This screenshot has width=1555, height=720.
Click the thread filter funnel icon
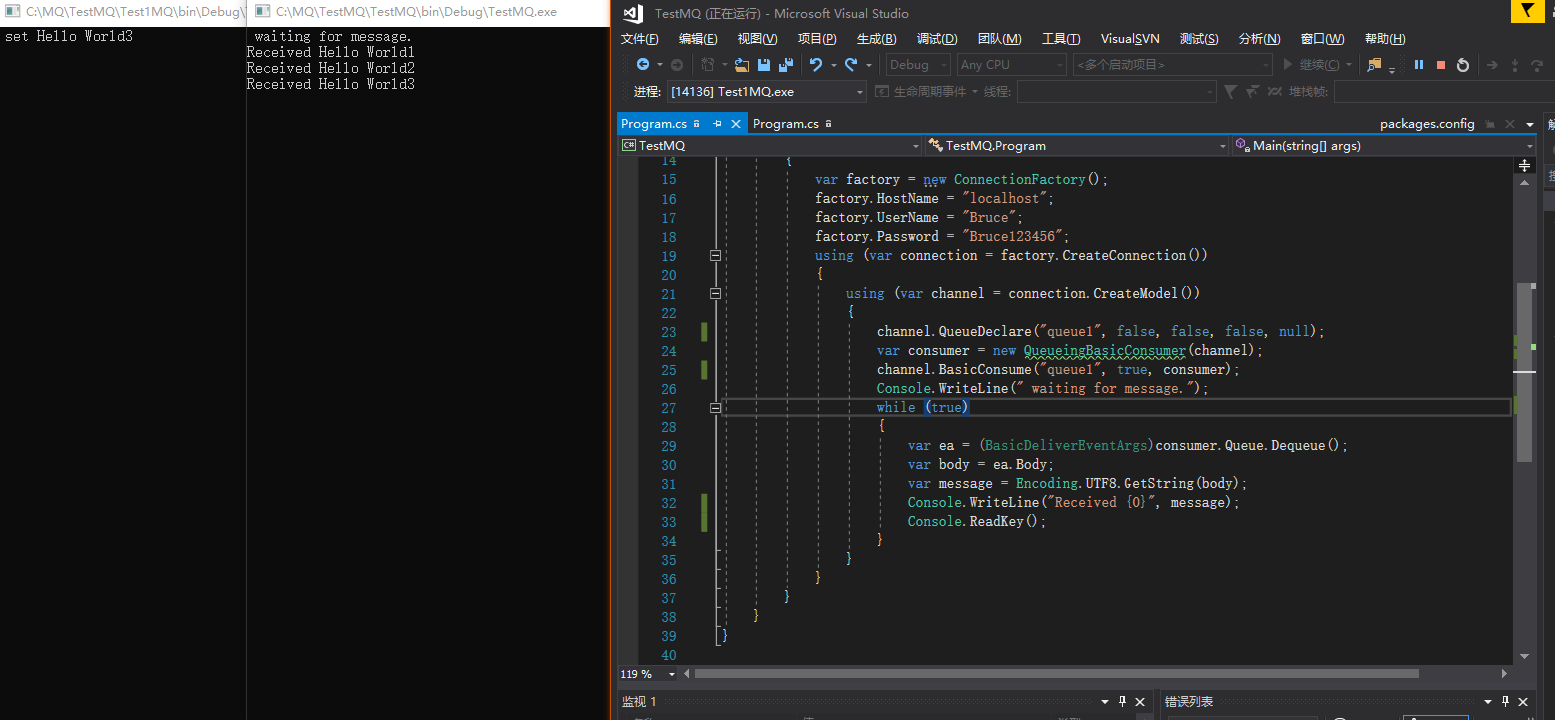(x=1231, y=91)
